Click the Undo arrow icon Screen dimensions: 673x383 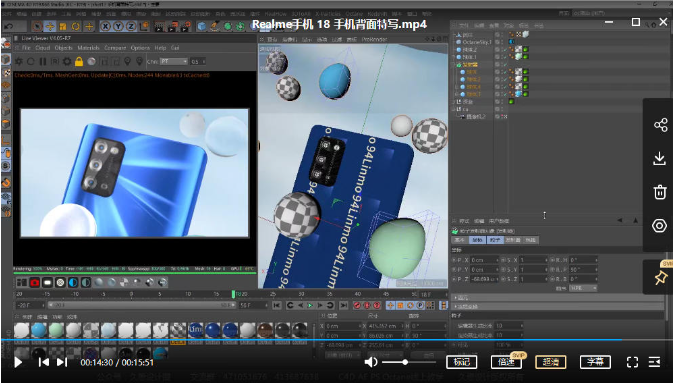[9, 27]
